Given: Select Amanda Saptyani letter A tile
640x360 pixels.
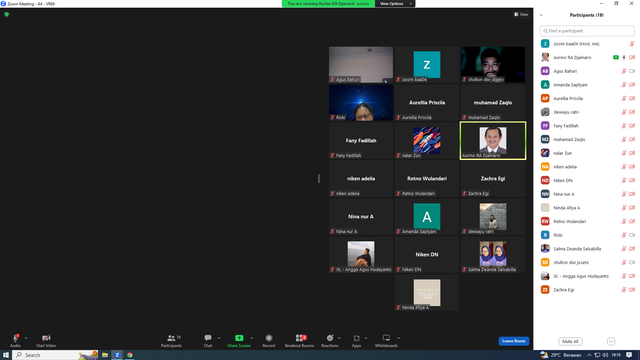Looking at the screenshot, I should (427, 216).
